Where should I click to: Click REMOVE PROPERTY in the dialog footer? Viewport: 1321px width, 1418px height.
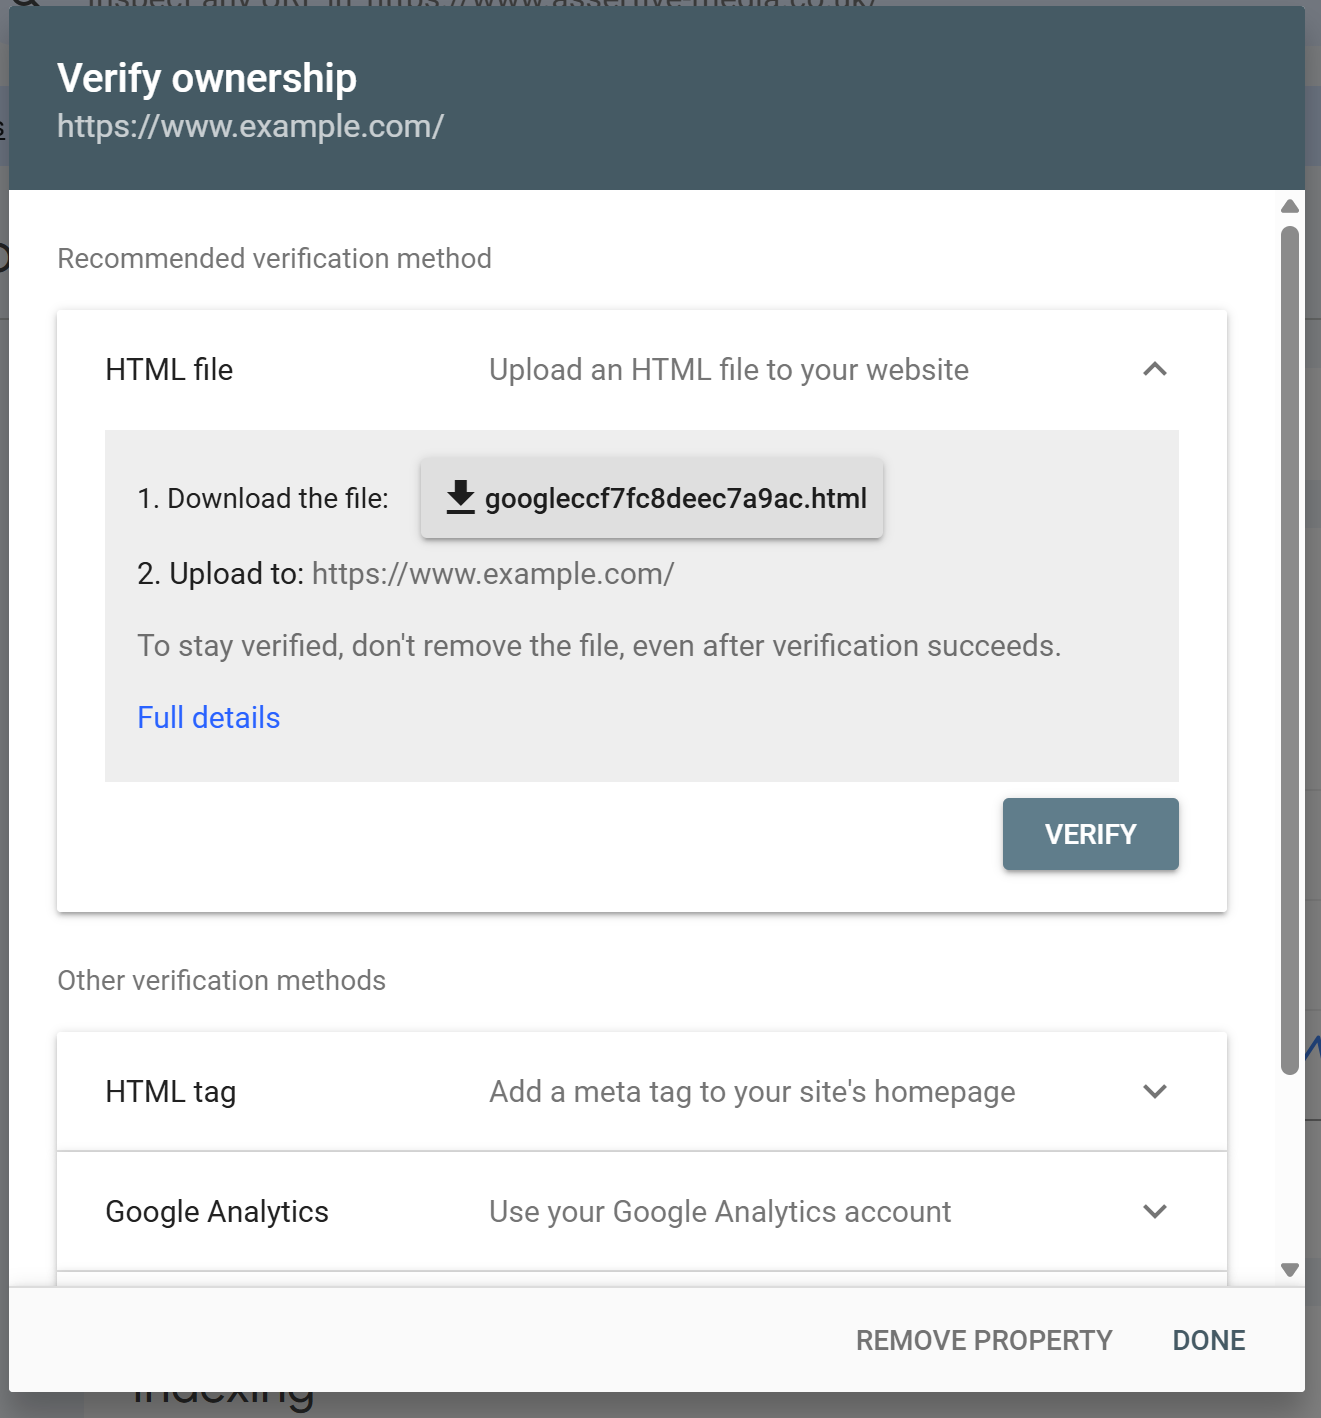(983, 1340)
